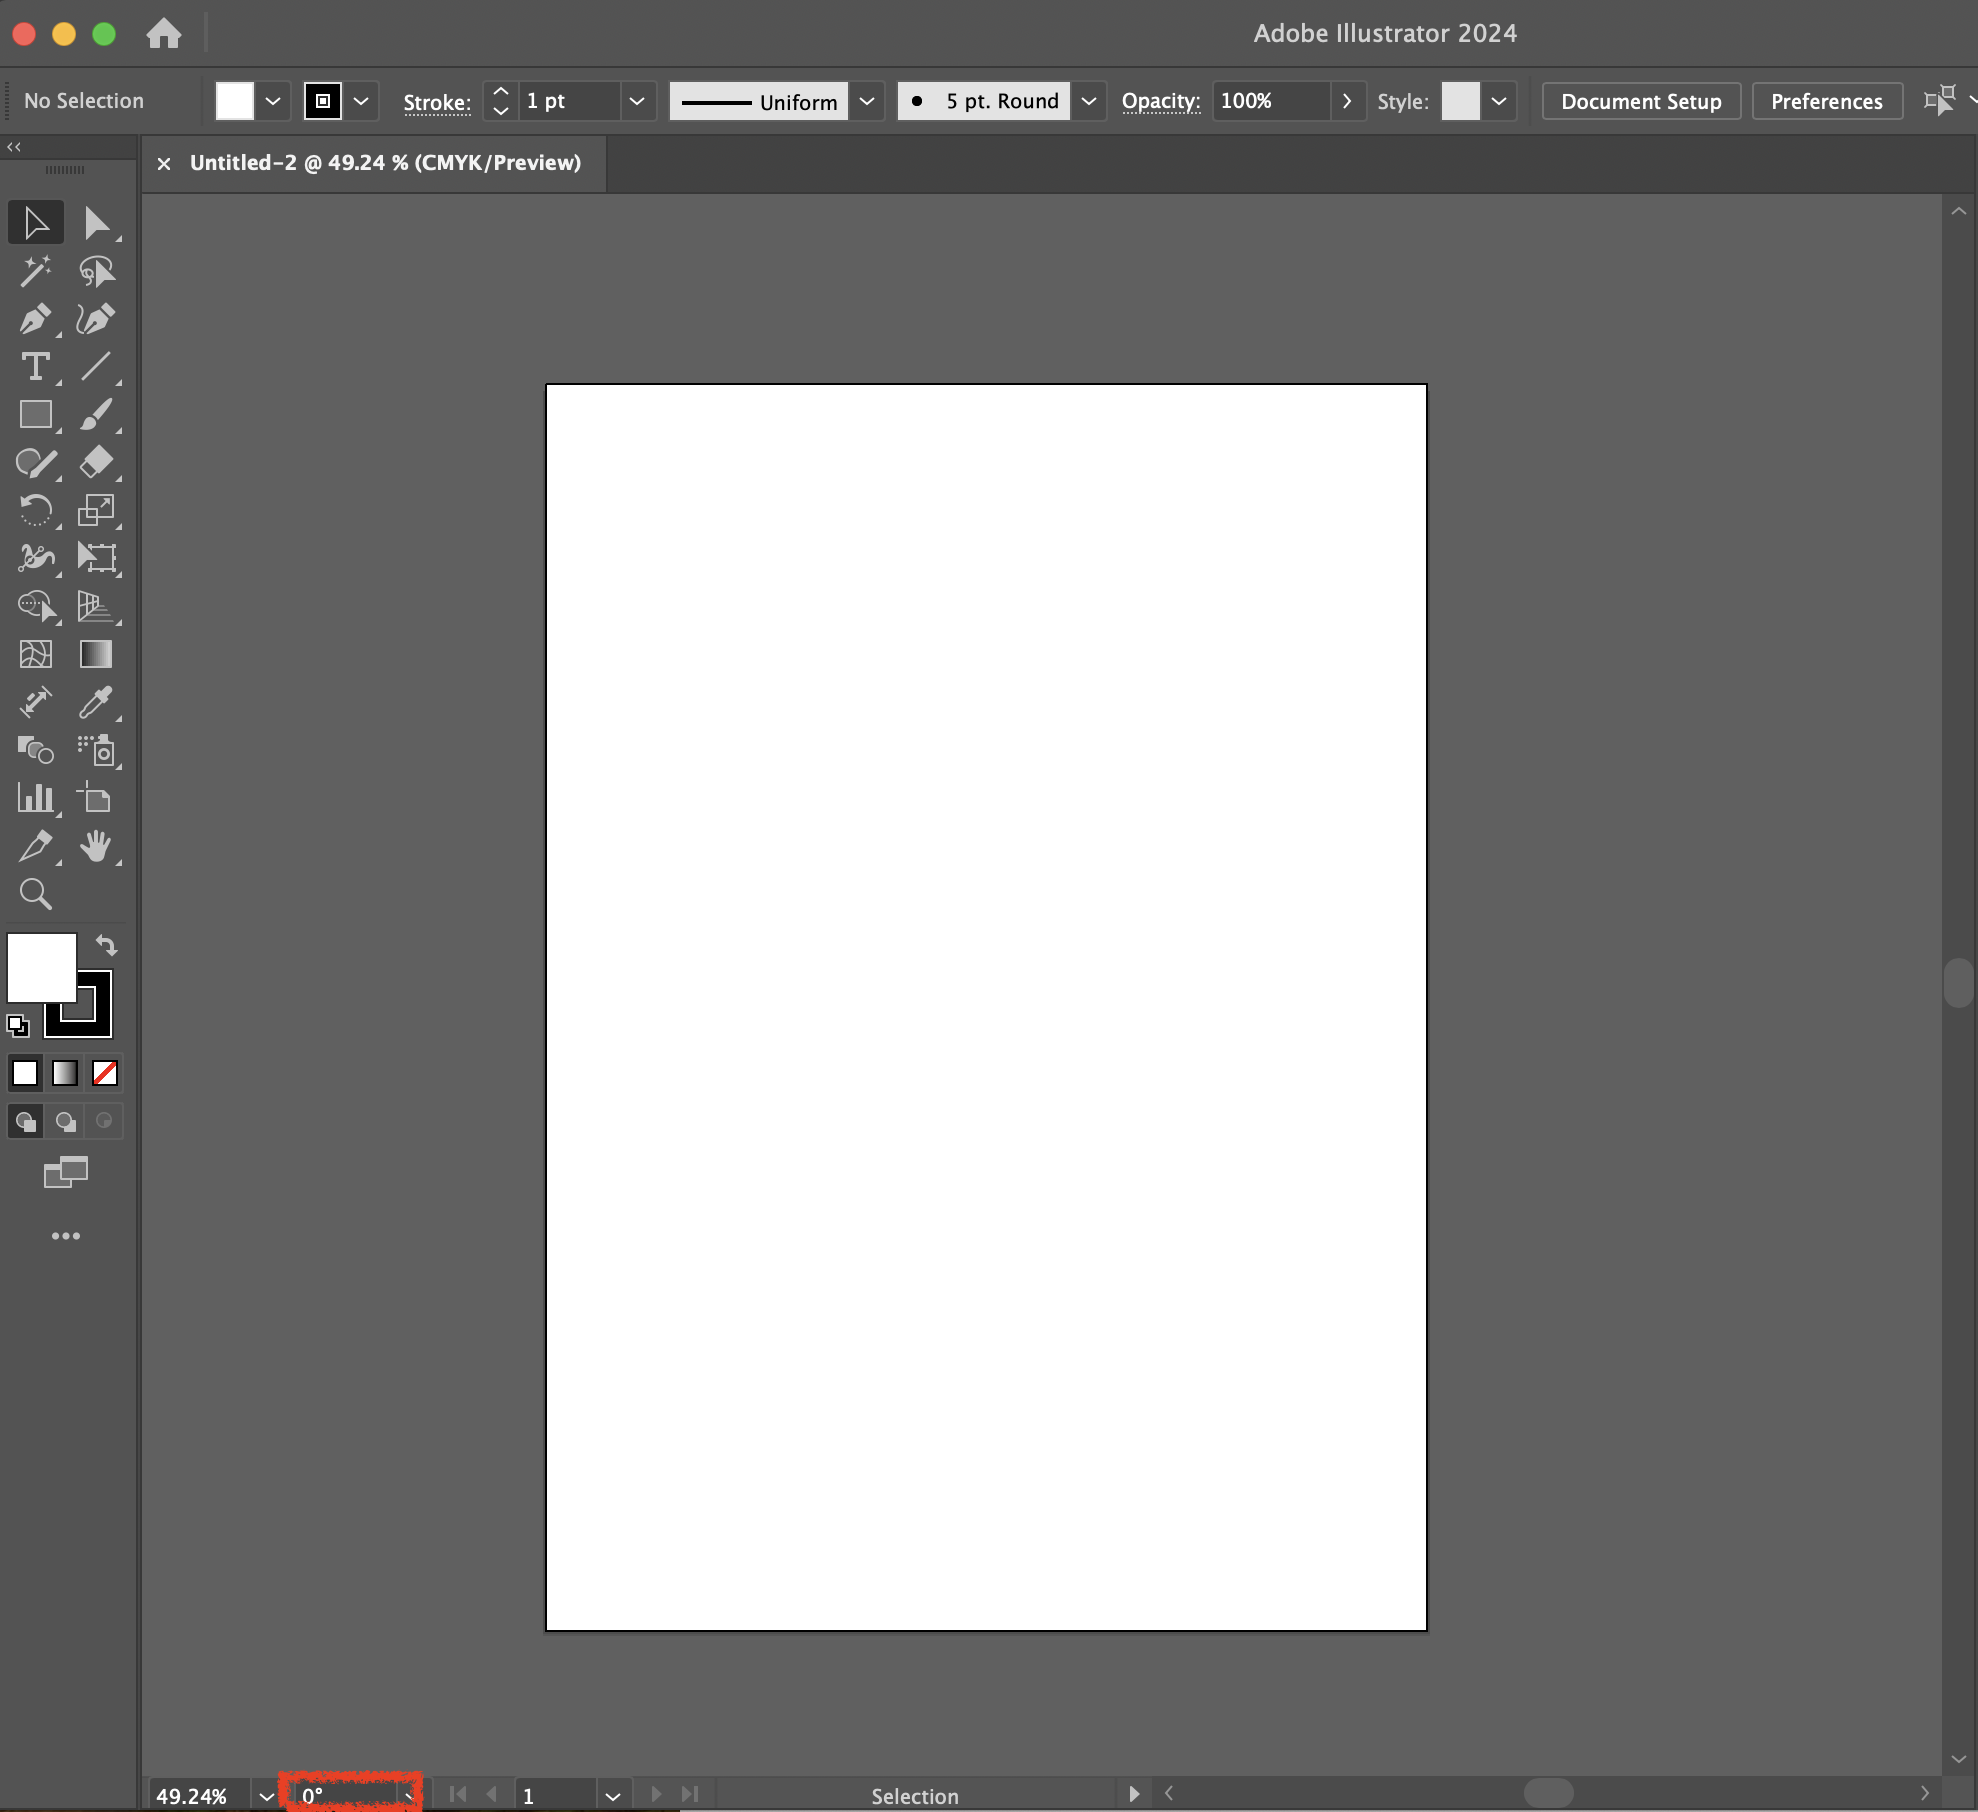Select the Zoom tool
Screen dimensions: 1978x1812
[x=35, y=894]
